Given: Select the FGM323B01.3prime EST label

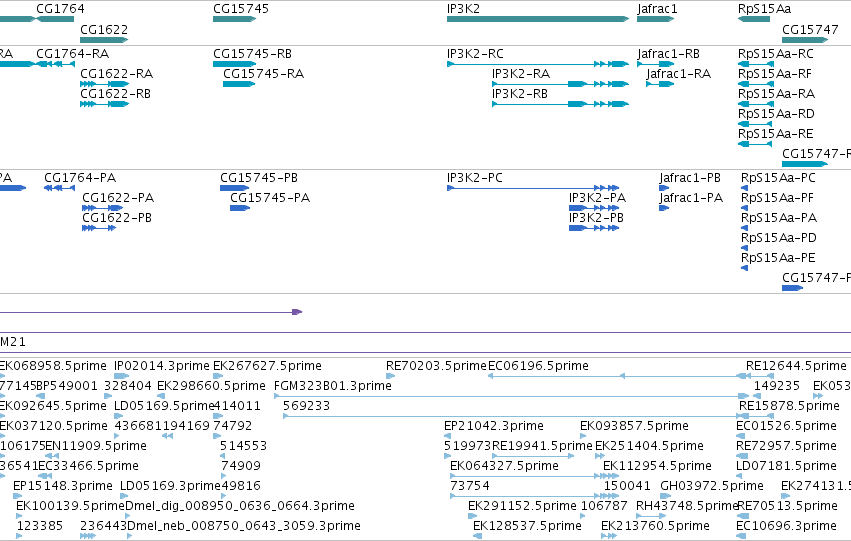Looking at the screenshot, I should click(333, 386).
